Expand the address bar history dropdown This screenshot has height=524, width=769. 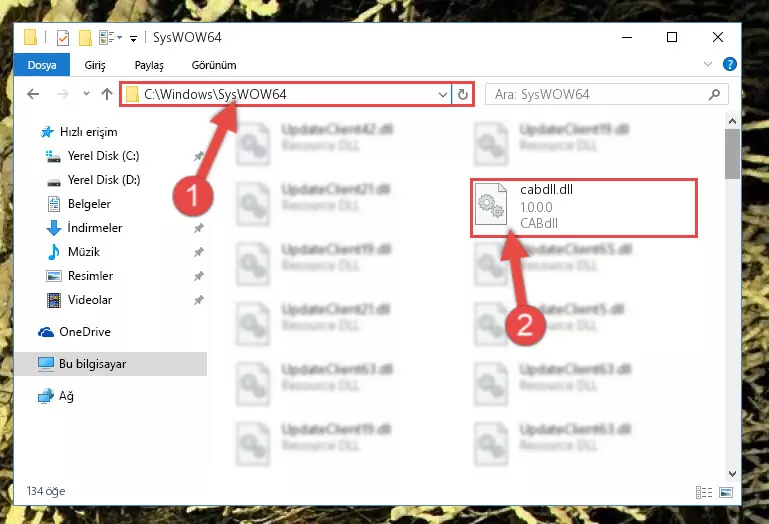coord(442,94)
